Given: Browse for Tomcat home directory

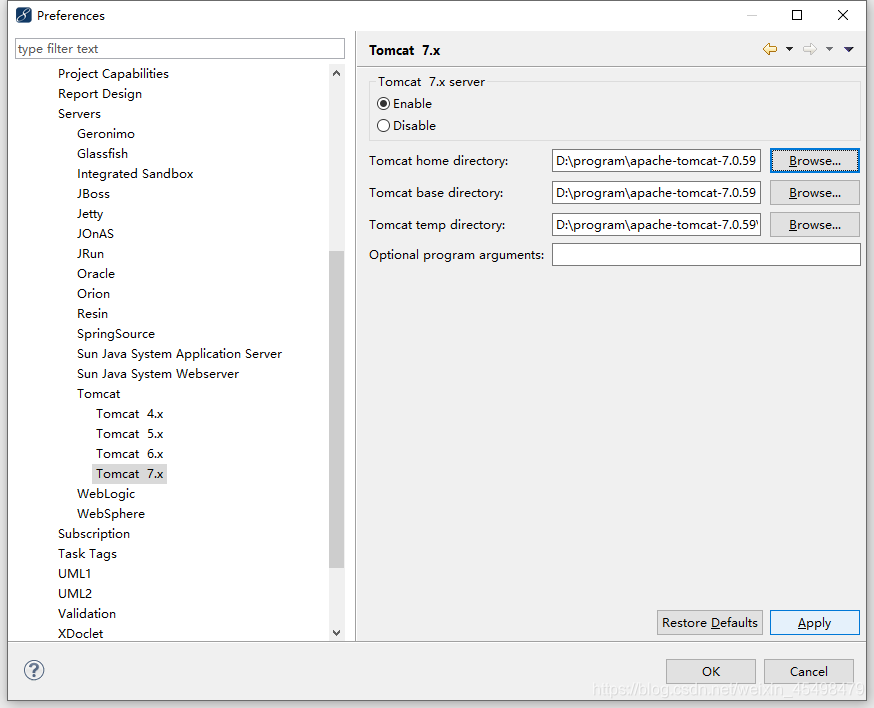Looking at the screenshot, I should pyautogui.click(x=815, y=161).
